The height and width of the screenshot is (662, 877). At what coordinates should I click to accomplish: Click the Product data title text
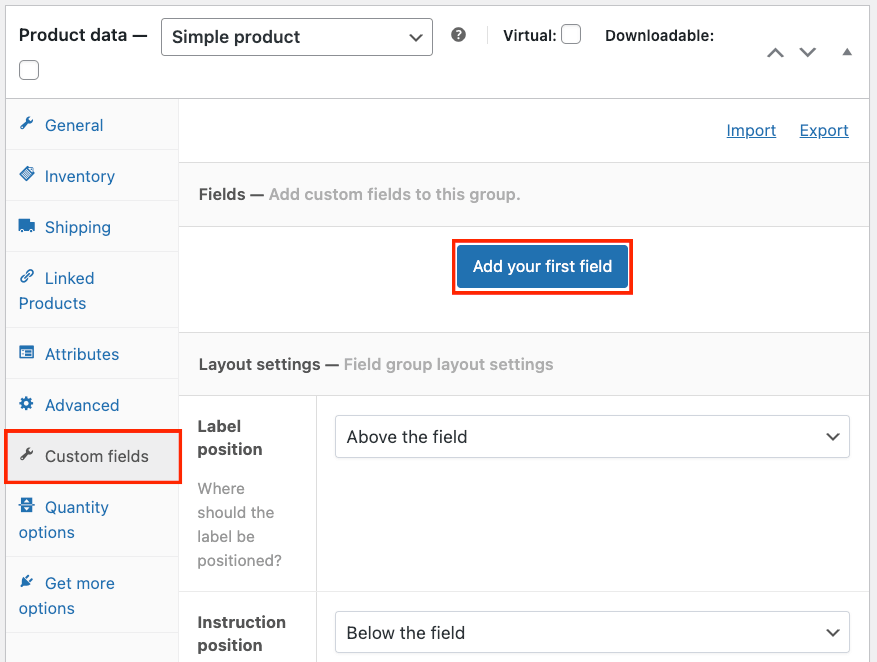pyautogui.click(x=73, y=35)
